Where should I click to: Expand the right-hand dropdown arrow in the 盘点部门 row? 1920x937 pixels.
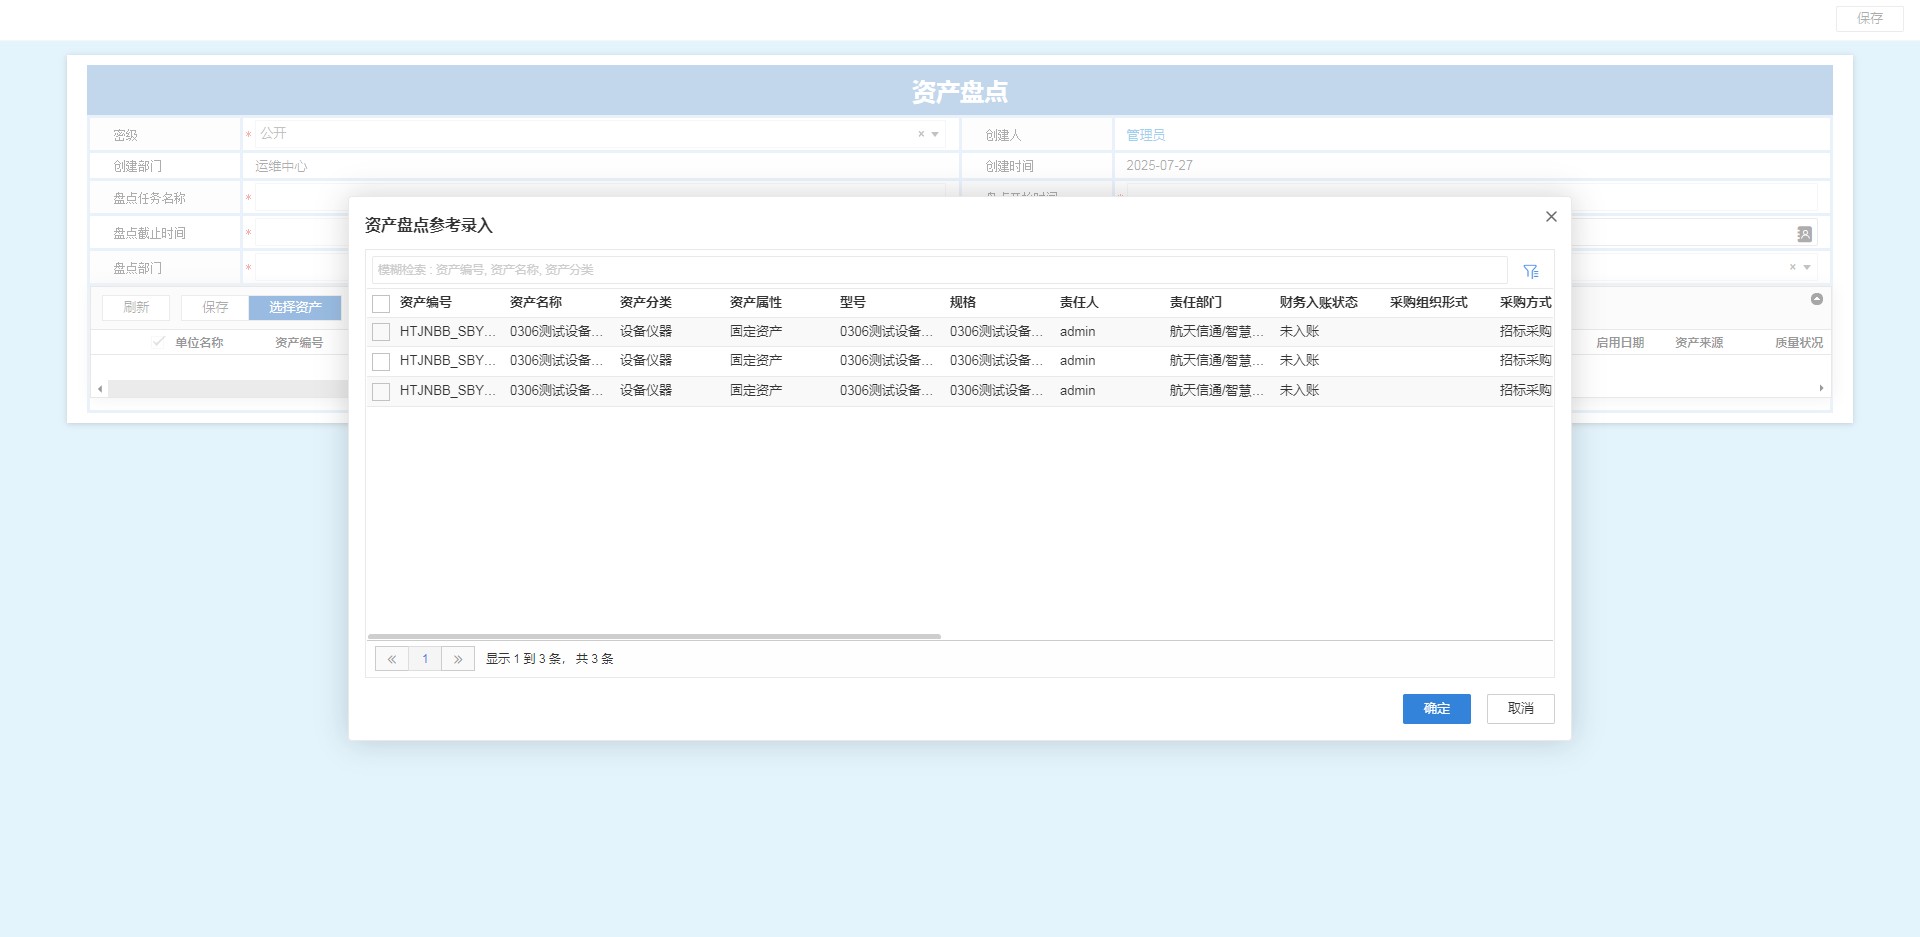pyautogui.click(x=1807, y=267)
